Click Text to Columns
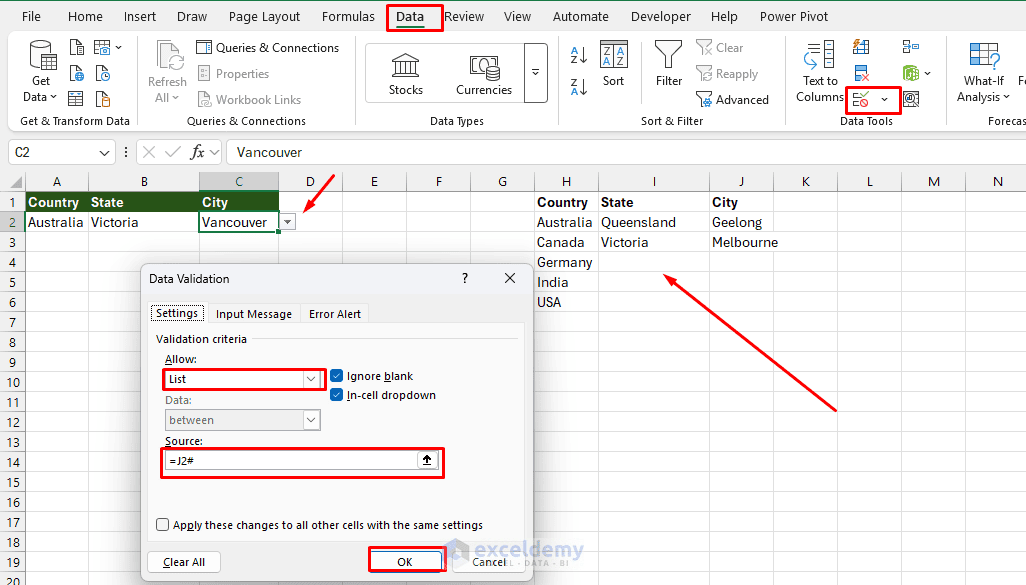Screen dimensions: 1026x585 pyautogui.click(x=820, y=71)
